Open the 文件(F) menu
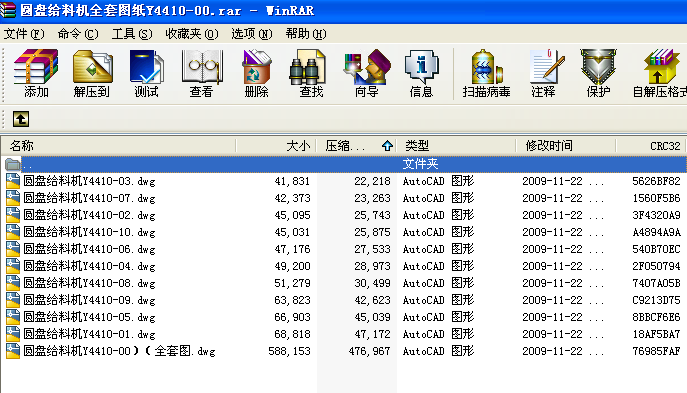 24,34
